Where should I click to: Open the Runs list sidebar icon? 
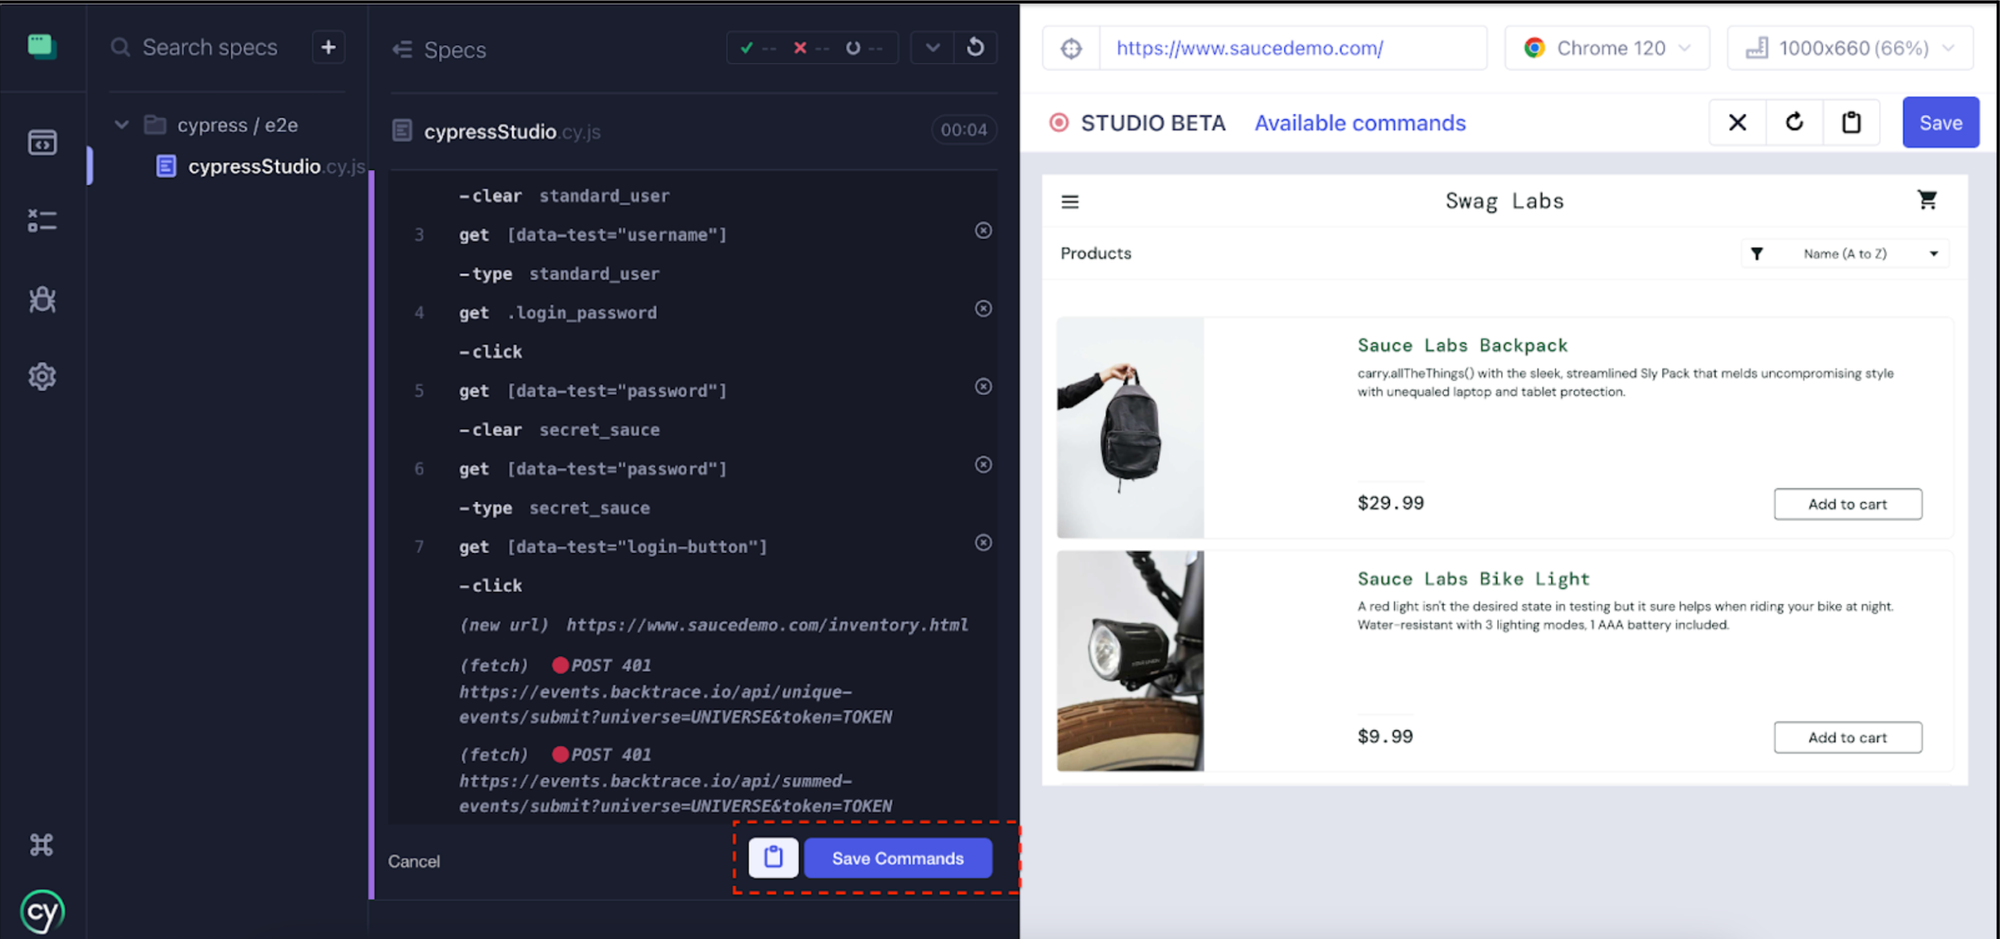click(x=42, y=220)
